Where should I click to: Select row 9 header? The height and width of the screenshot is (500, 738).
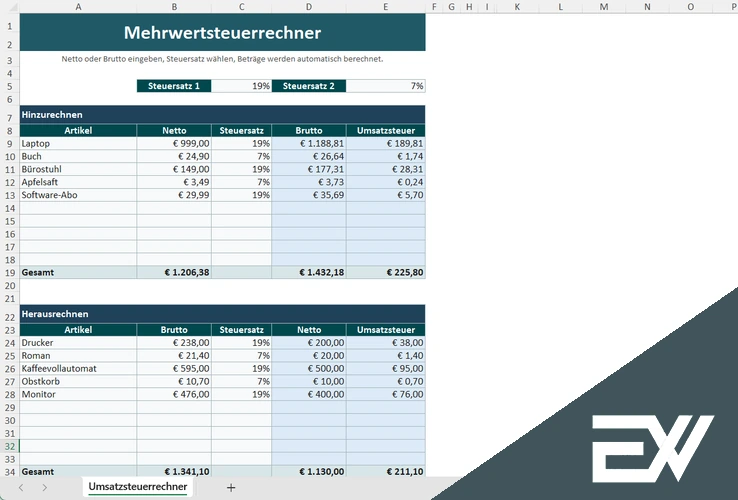click(9, 144)
